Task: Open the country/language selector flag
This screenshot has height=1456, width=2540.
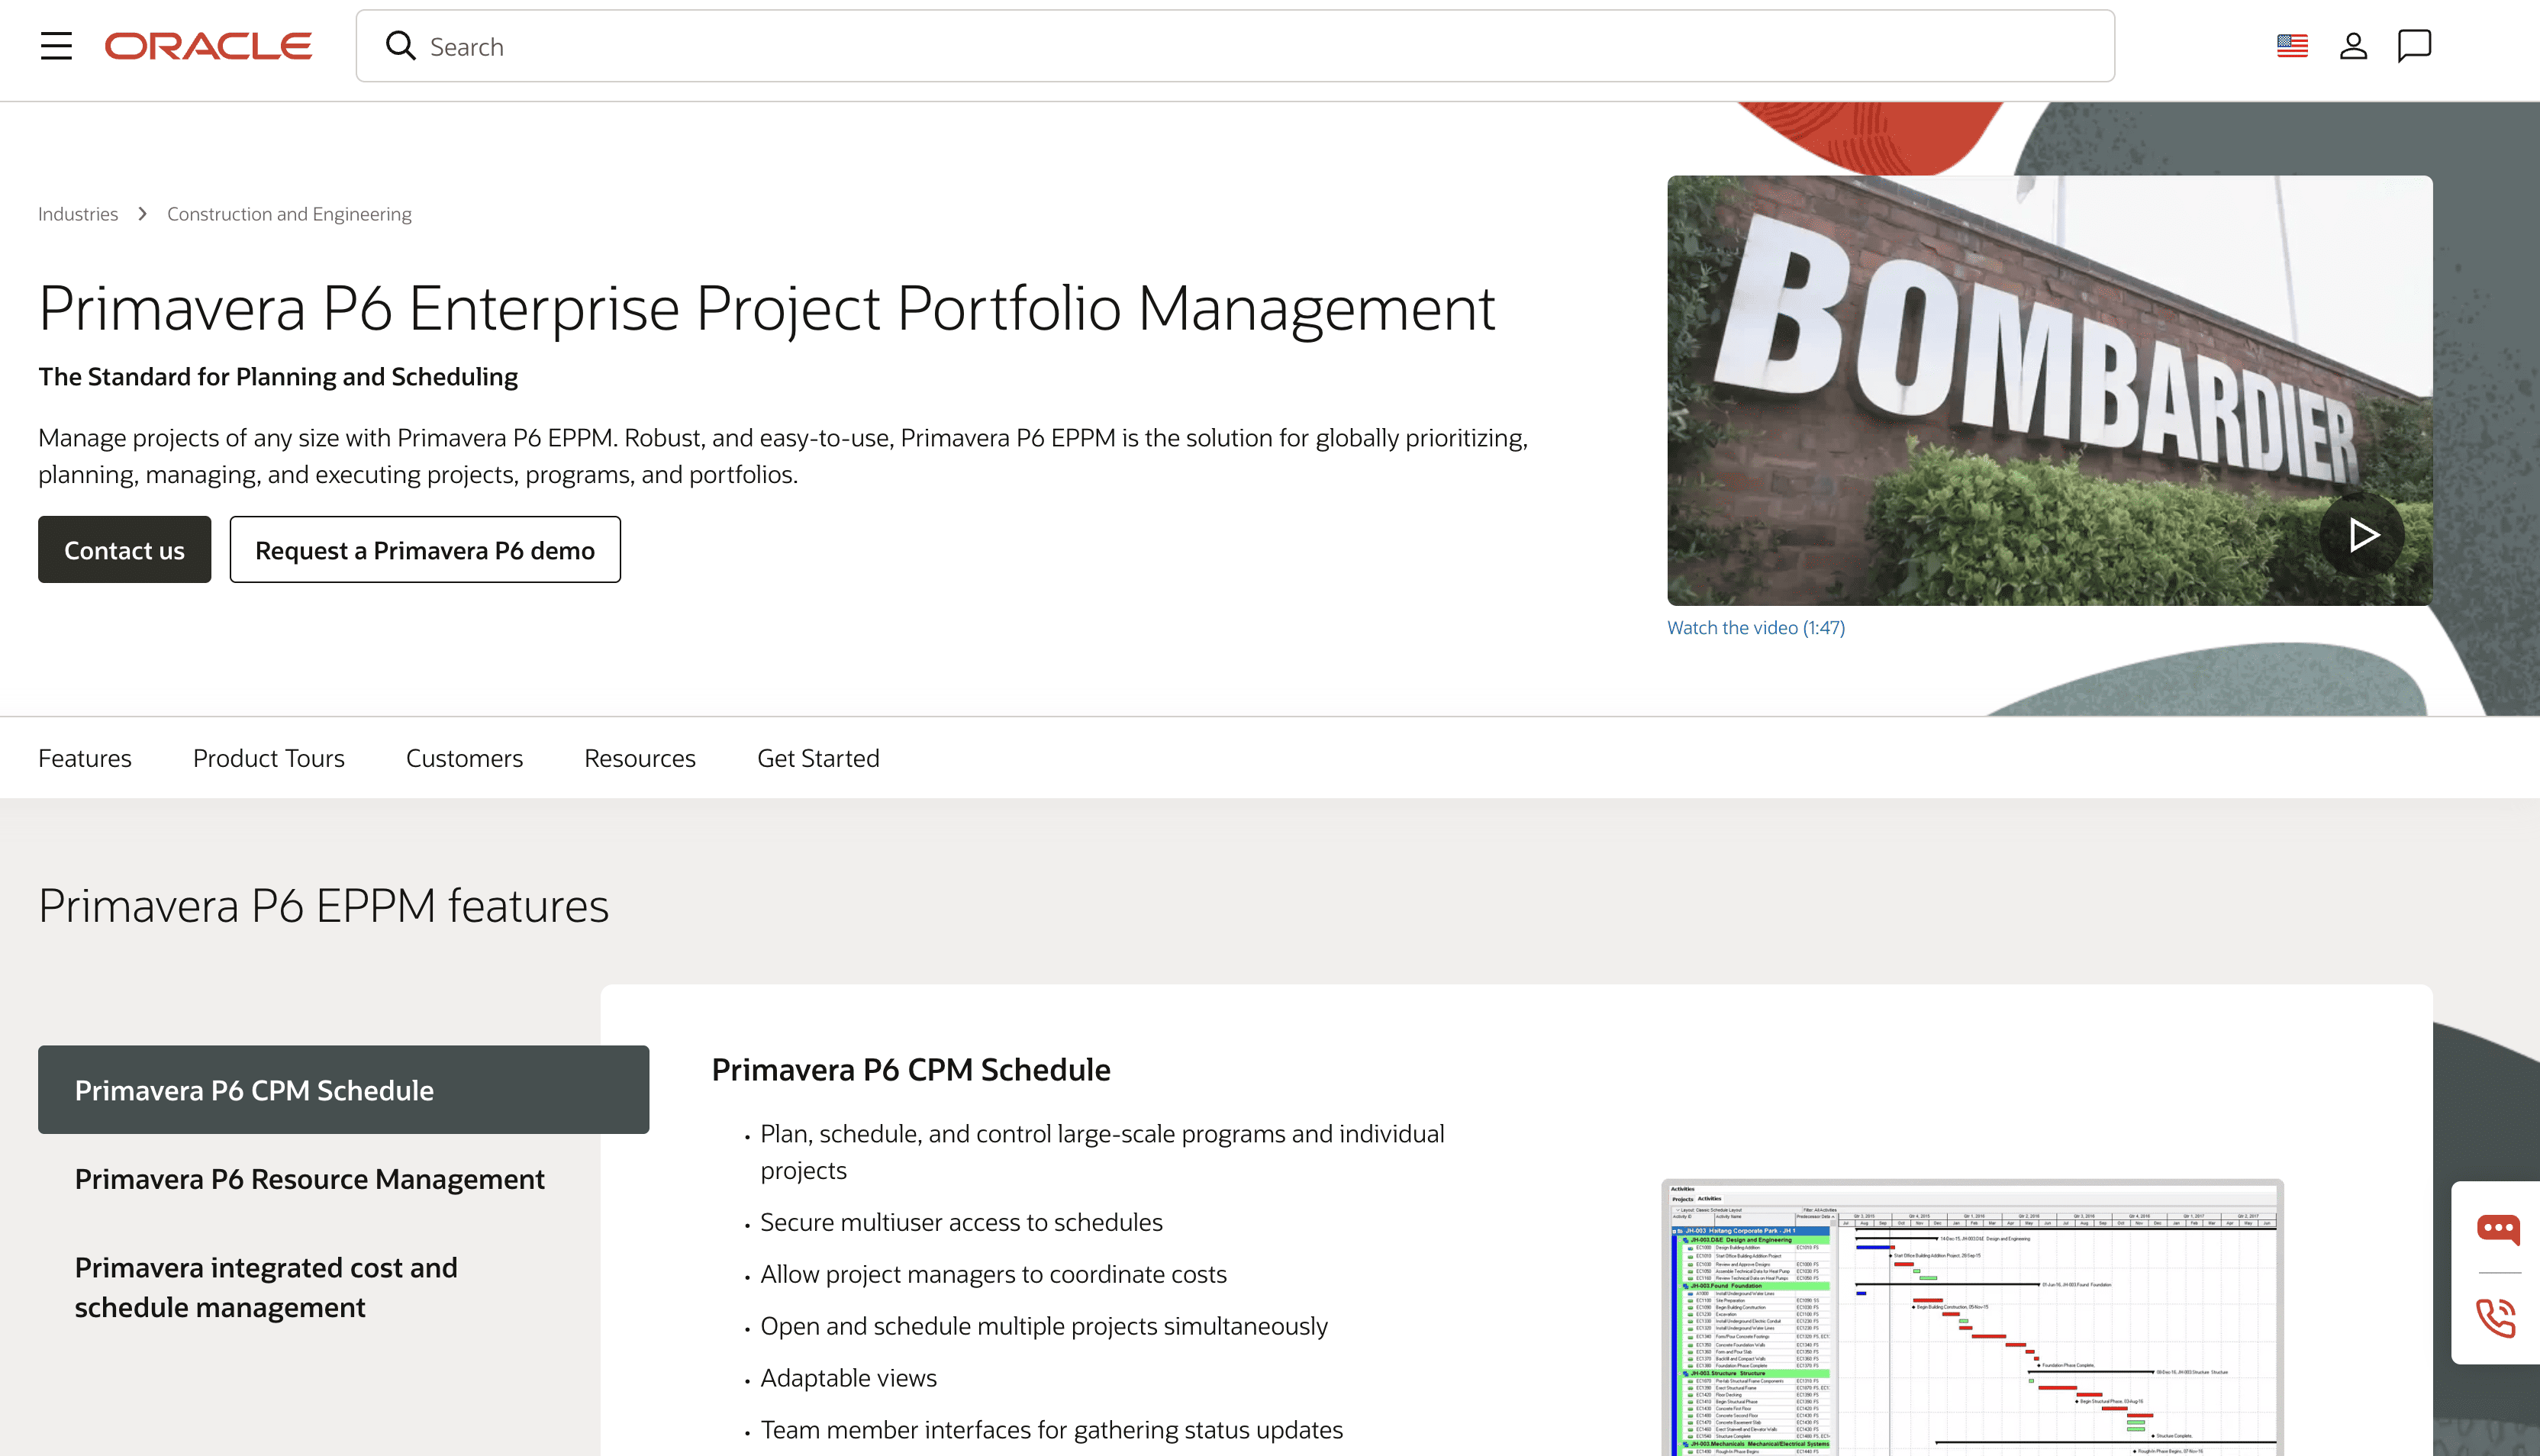Action: [x=2291, y=45]
